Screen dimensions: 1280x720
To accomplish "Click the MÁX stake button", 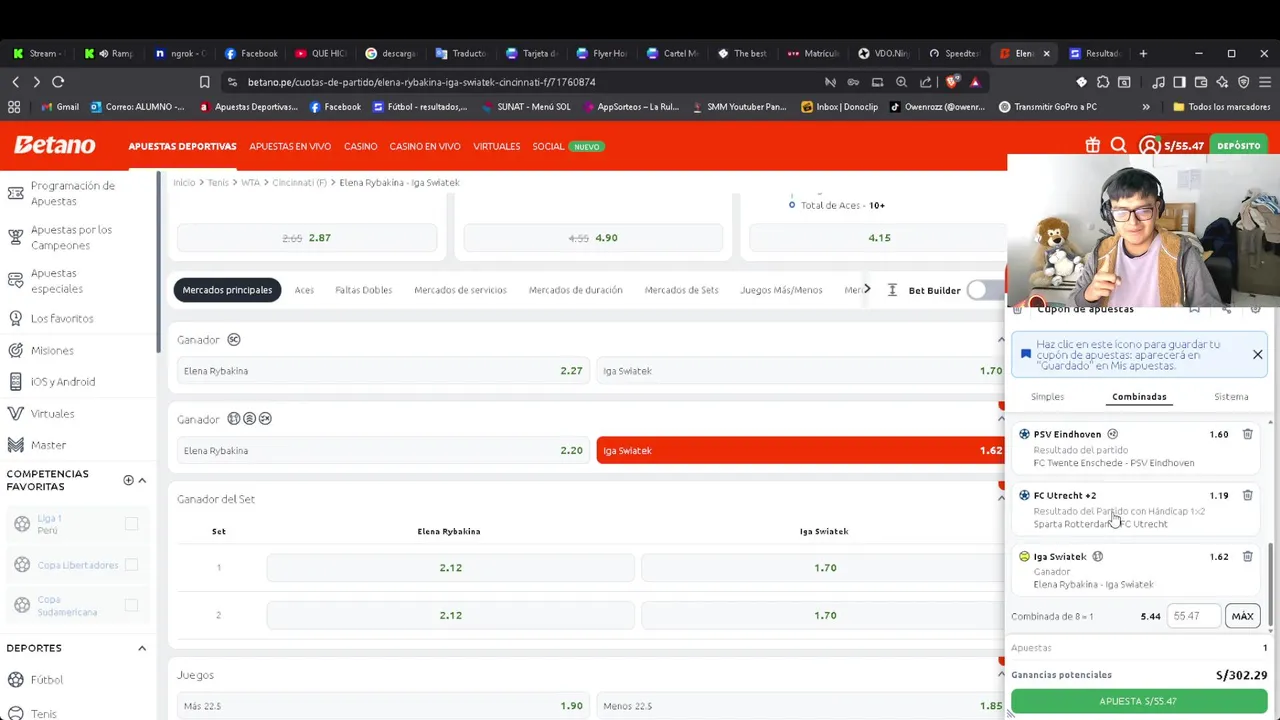I will coord(1242,616).
